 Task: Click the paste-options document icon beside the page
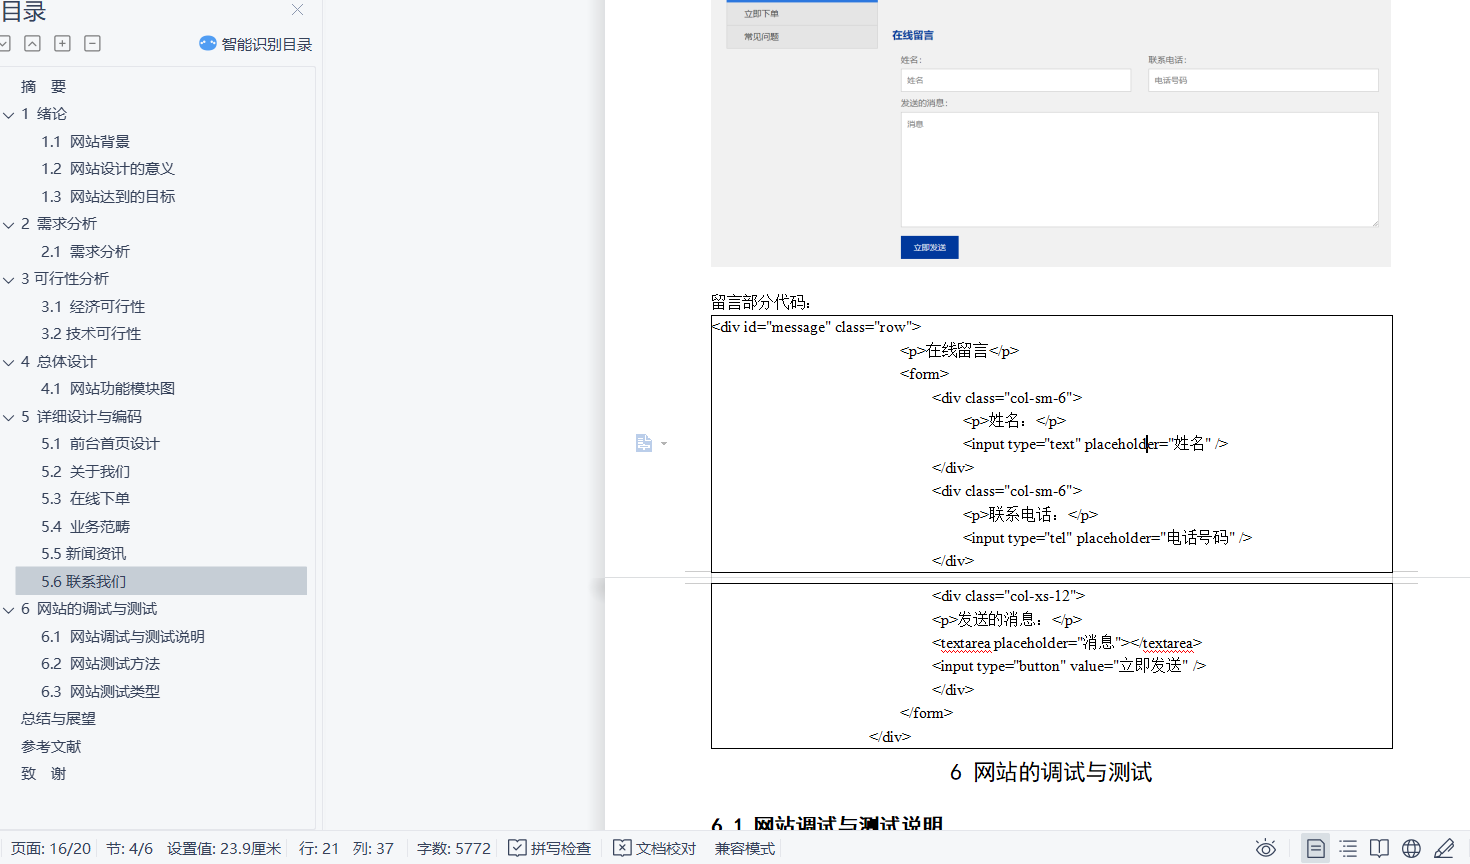coord(644,443)
